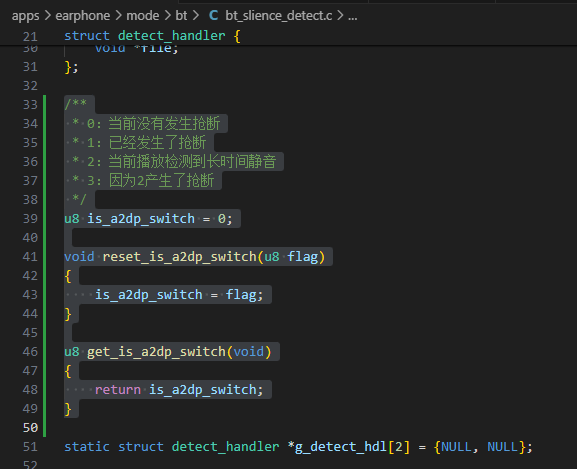The width and height of the screenshot is (577, 469).
Task: Expand chevron after 'bt' in breadcrumb
Action: coord(196,16)
